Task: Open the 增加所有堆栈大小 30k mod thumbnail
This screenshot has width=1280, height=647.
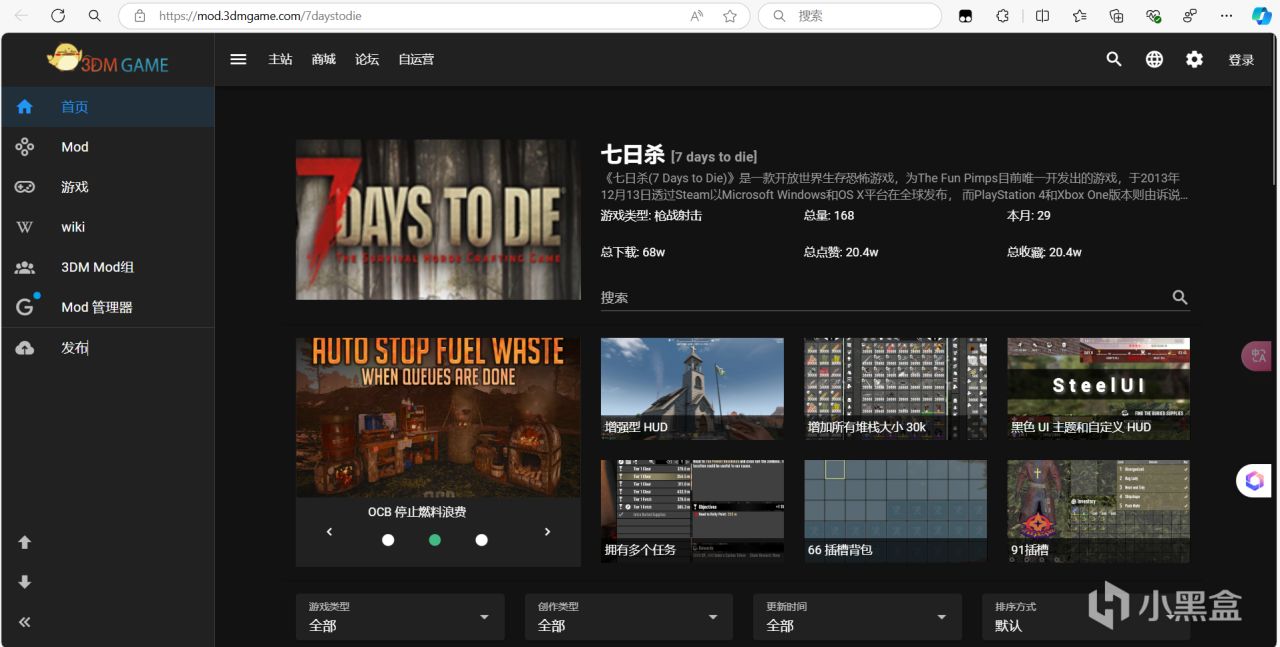Action: click(896, 389)
